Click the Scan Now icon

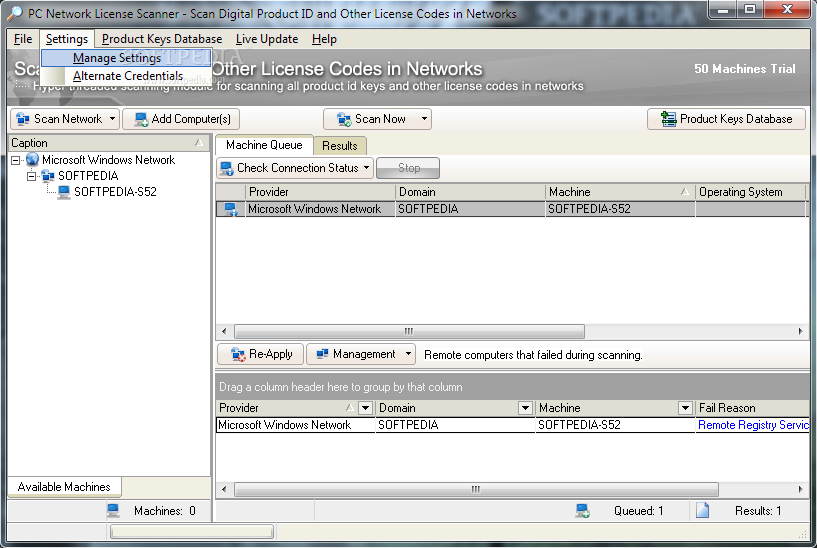click(344, 119)
